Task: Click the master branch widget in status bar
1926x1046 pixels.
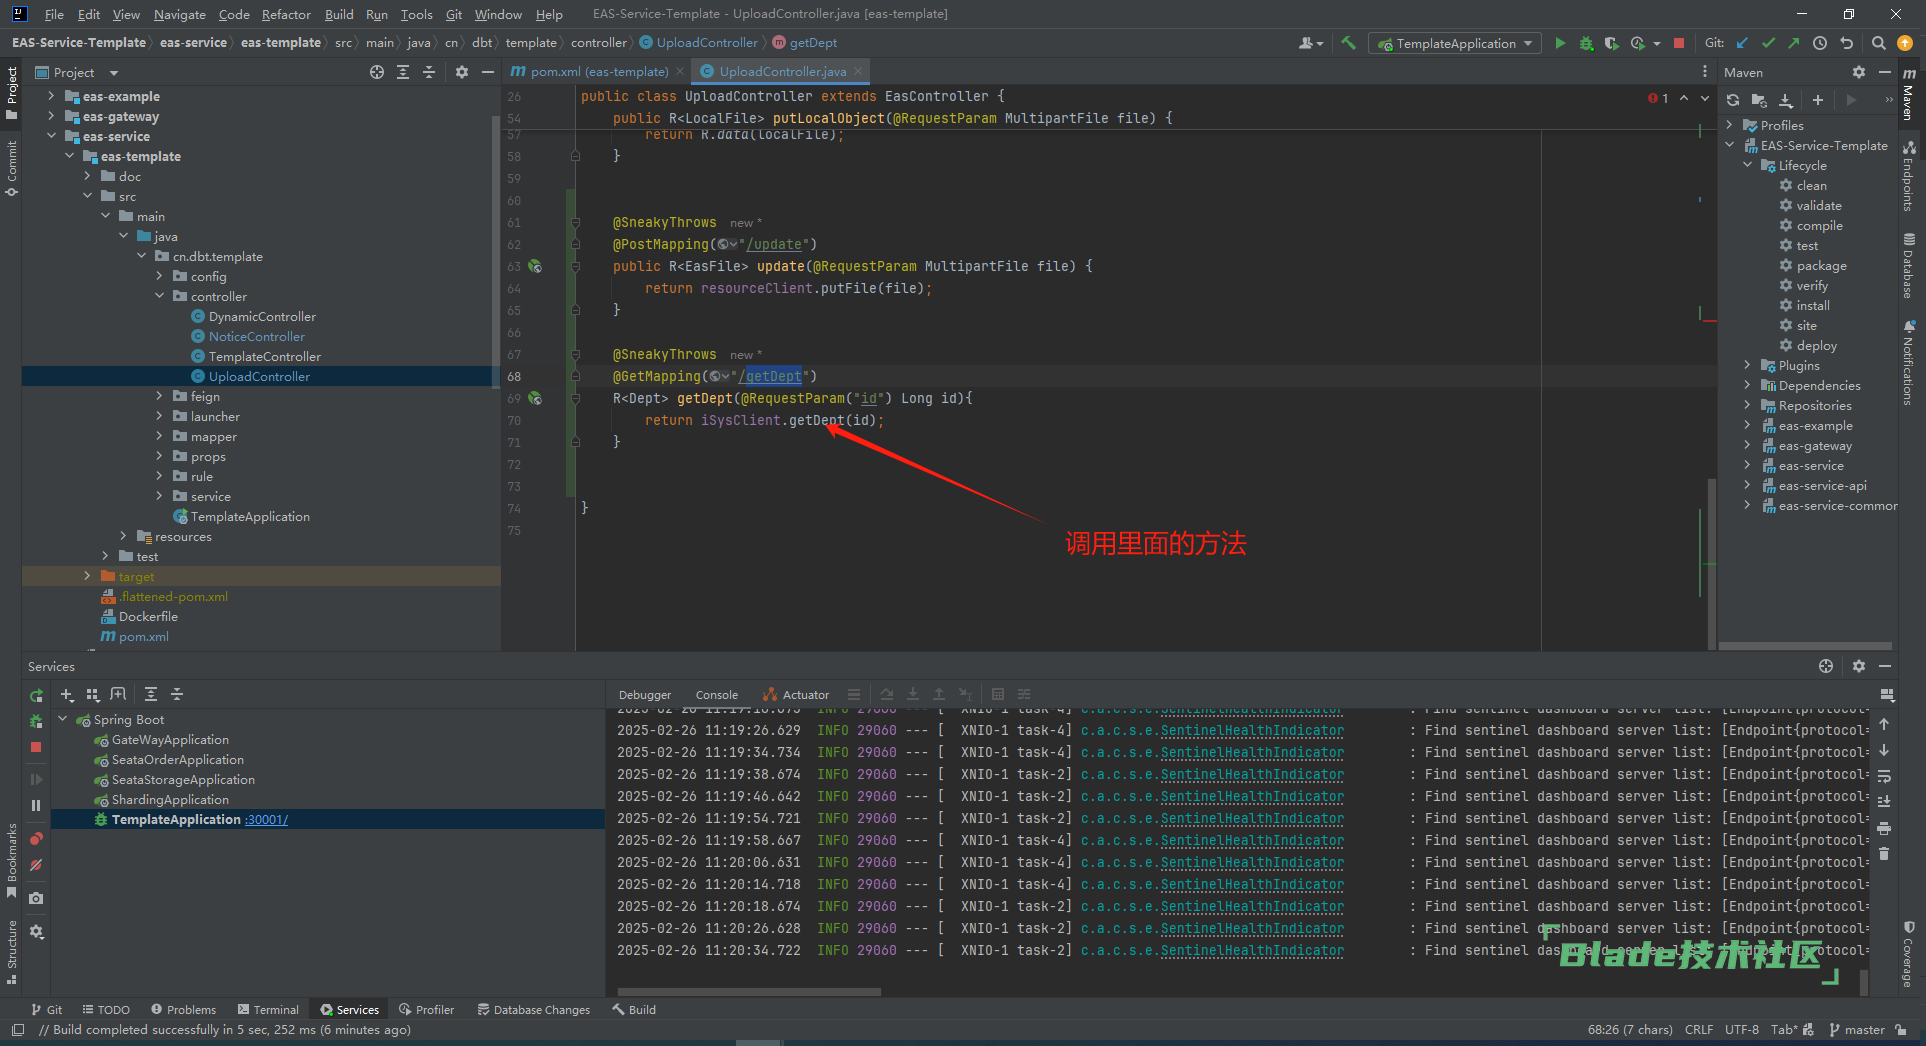Action: click(x=1857, y=1029)
